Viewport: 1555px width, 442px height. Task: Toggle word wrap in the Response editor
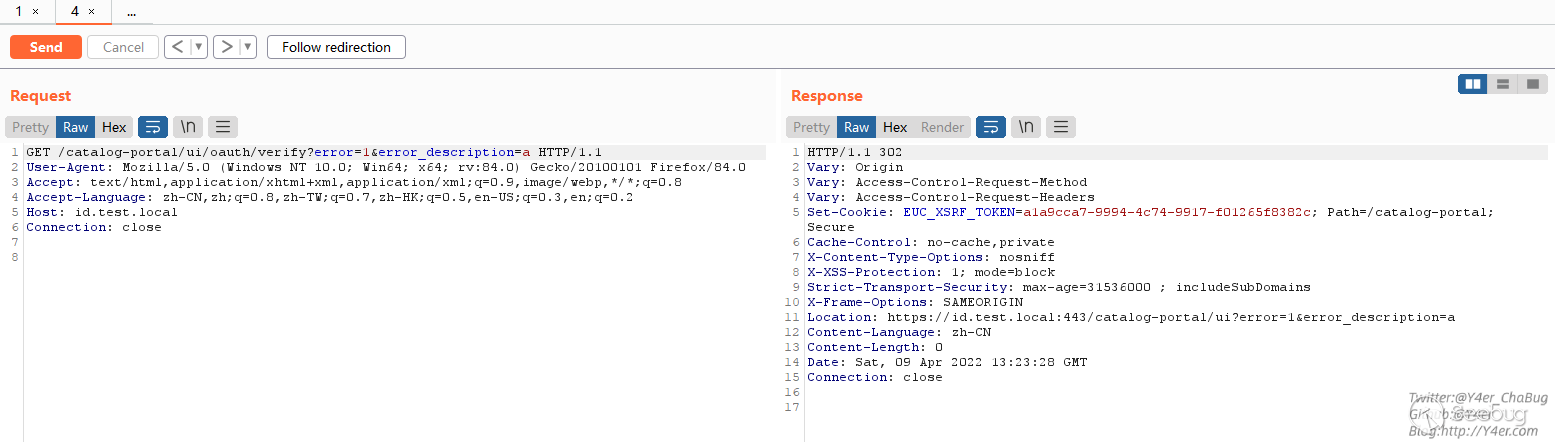(991, 127)
